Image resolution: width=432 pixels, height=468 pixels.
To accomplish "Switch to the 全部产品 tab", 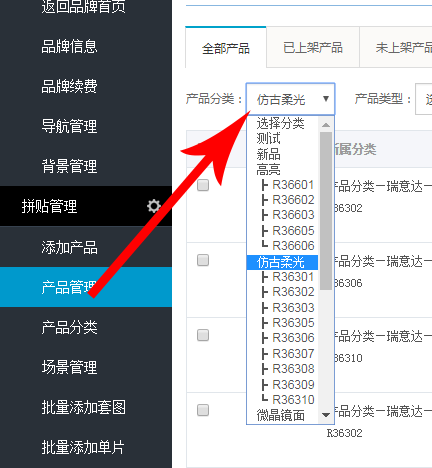I will pyautogui.click(x=226, y=48).
